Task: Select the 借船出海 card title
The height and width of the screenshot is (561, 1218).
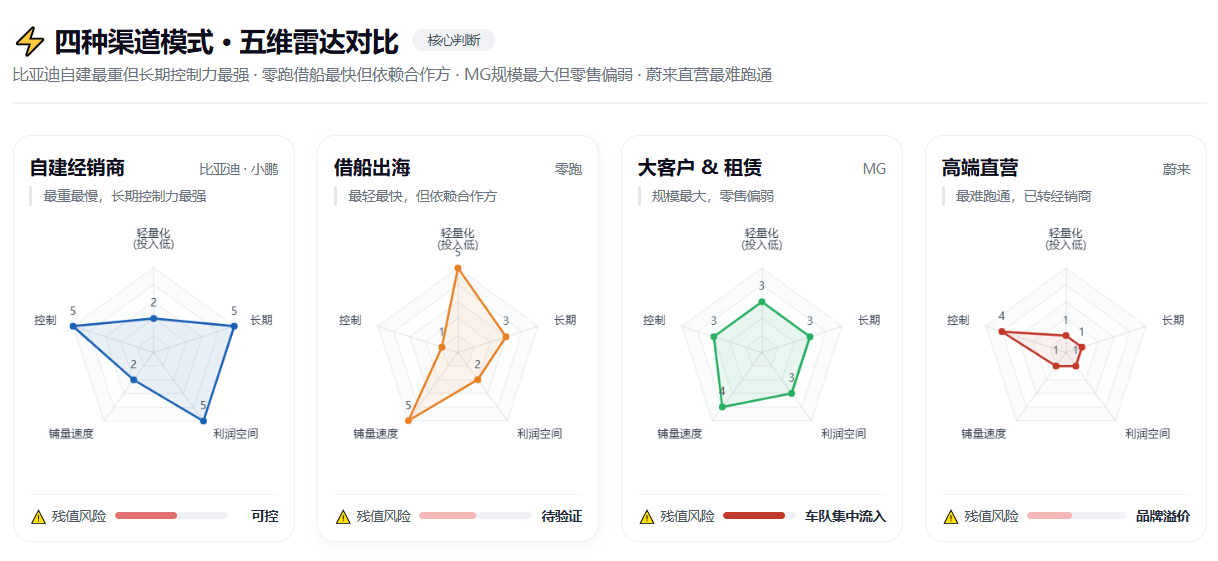Action: pos(372,168)
